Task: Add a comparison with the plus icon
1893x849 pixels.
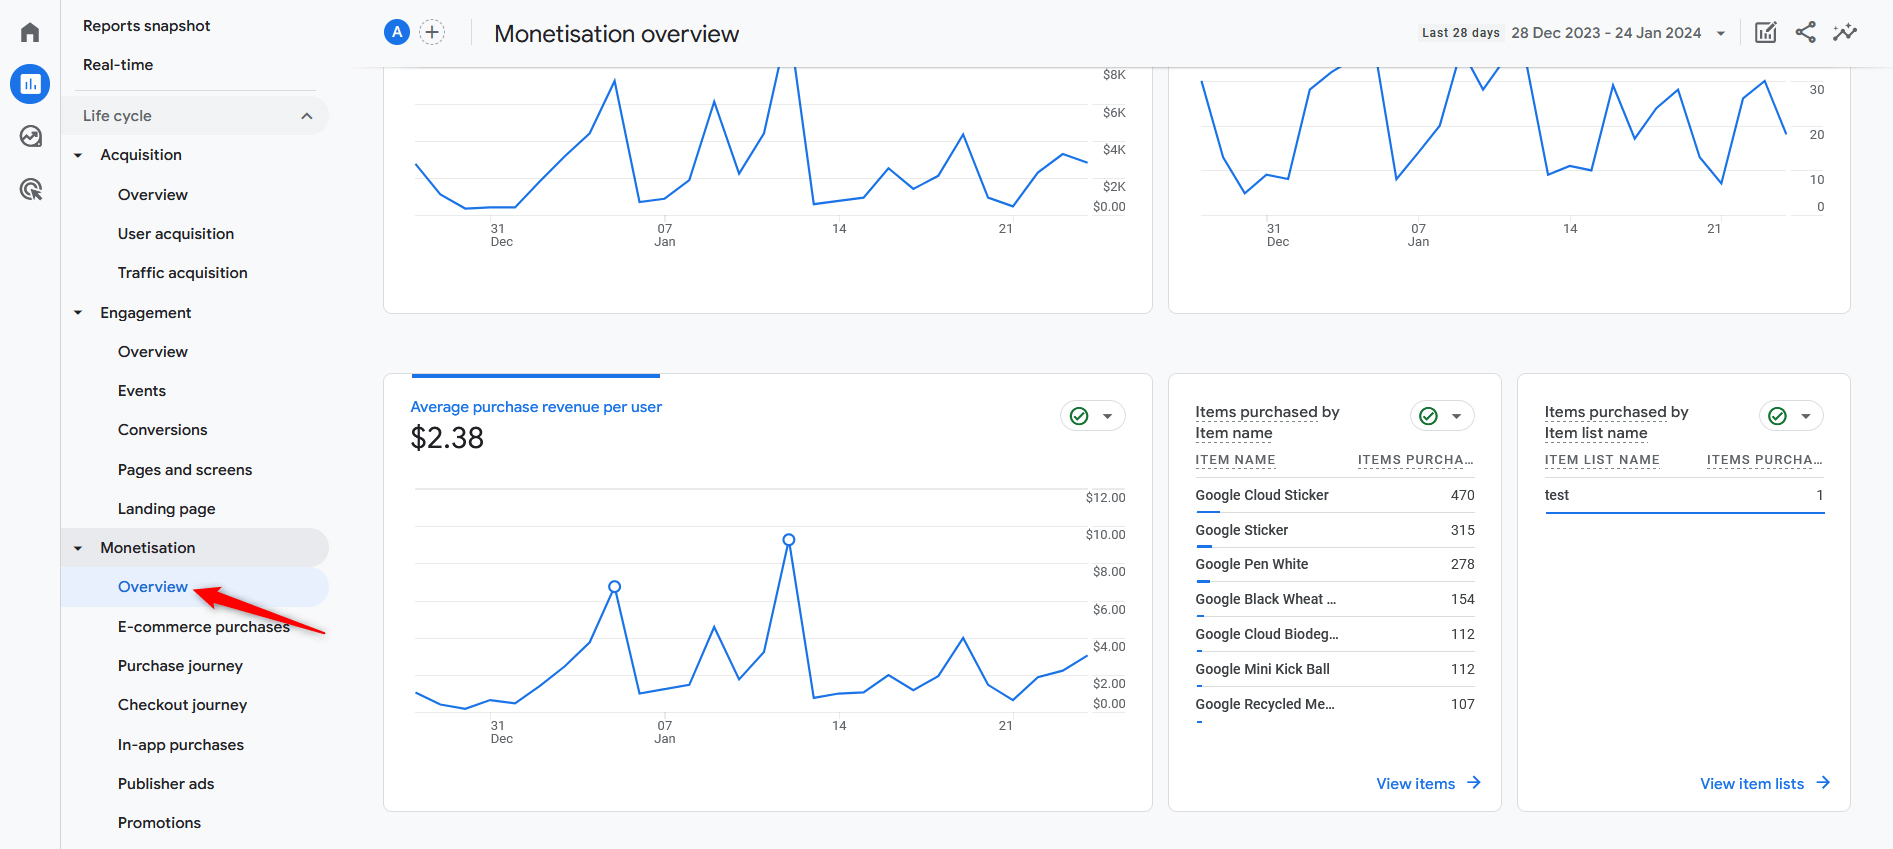Action: pyautogui.click(x=432, y=32)
